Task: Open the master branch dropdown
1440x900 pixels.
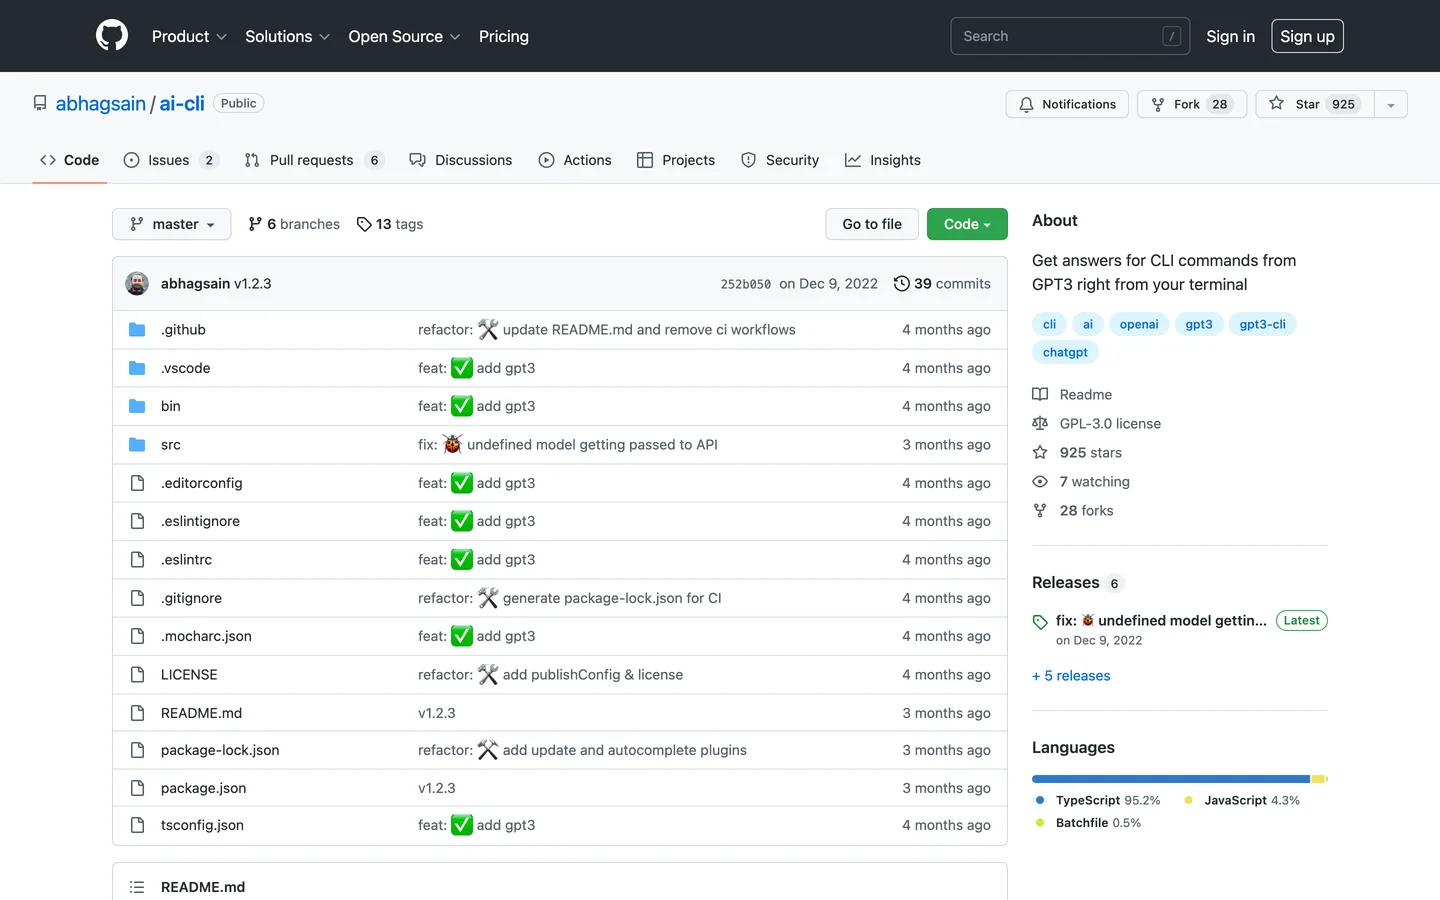Action: pyautogui.click(x=172, y=224)
